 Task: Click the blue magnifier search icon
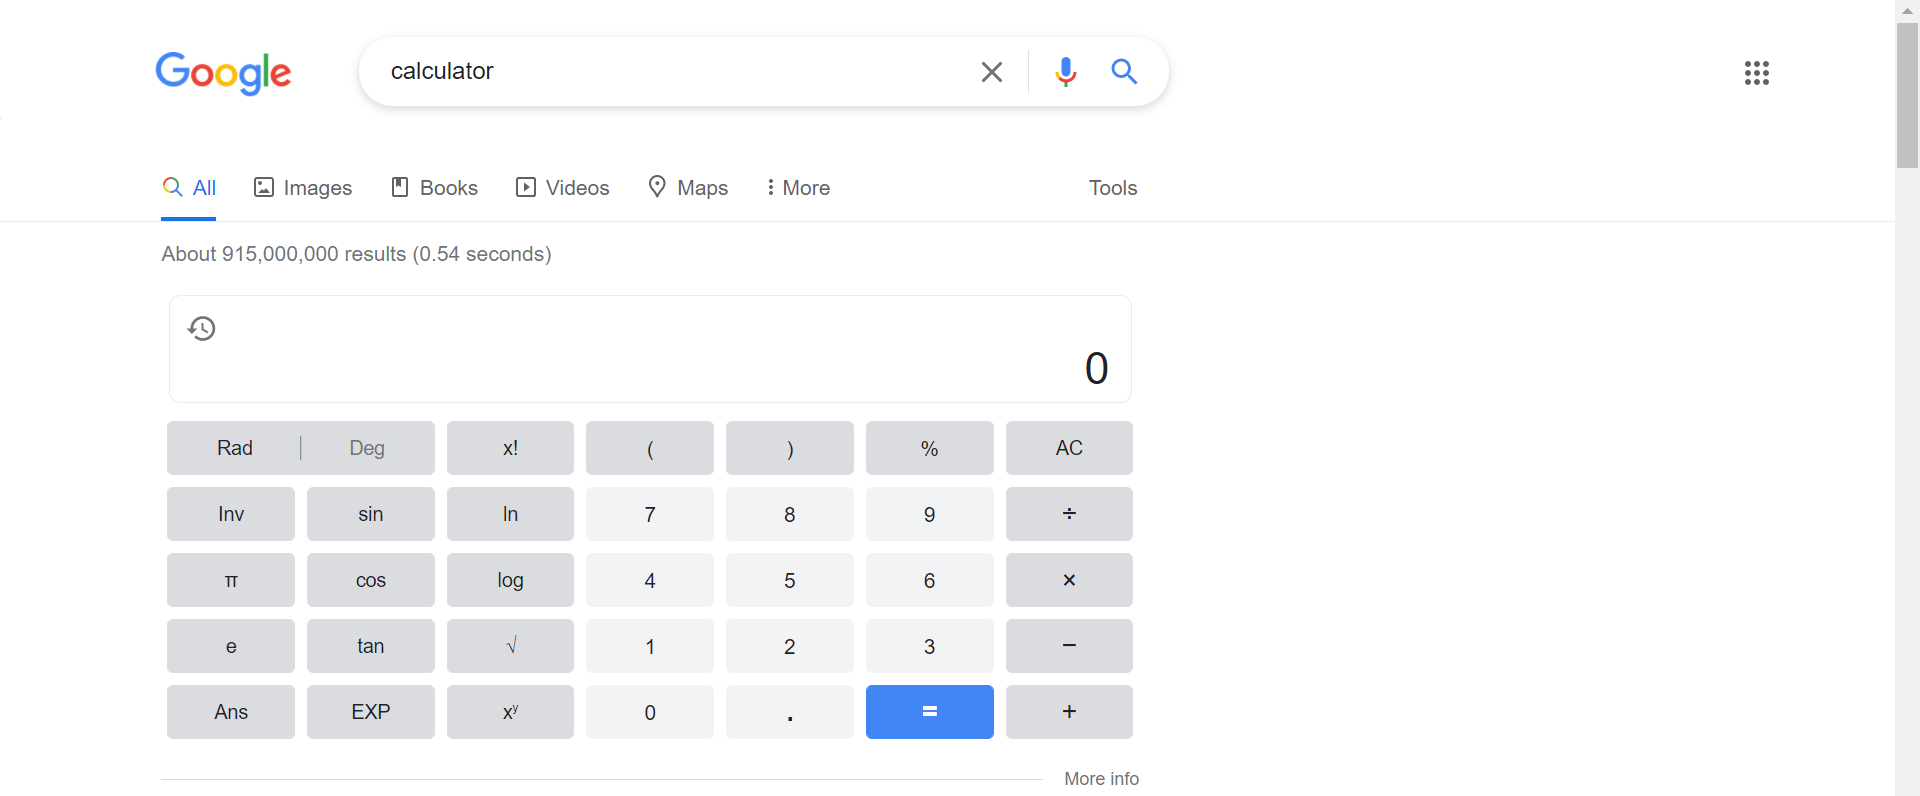click(x=1124, y=72)
